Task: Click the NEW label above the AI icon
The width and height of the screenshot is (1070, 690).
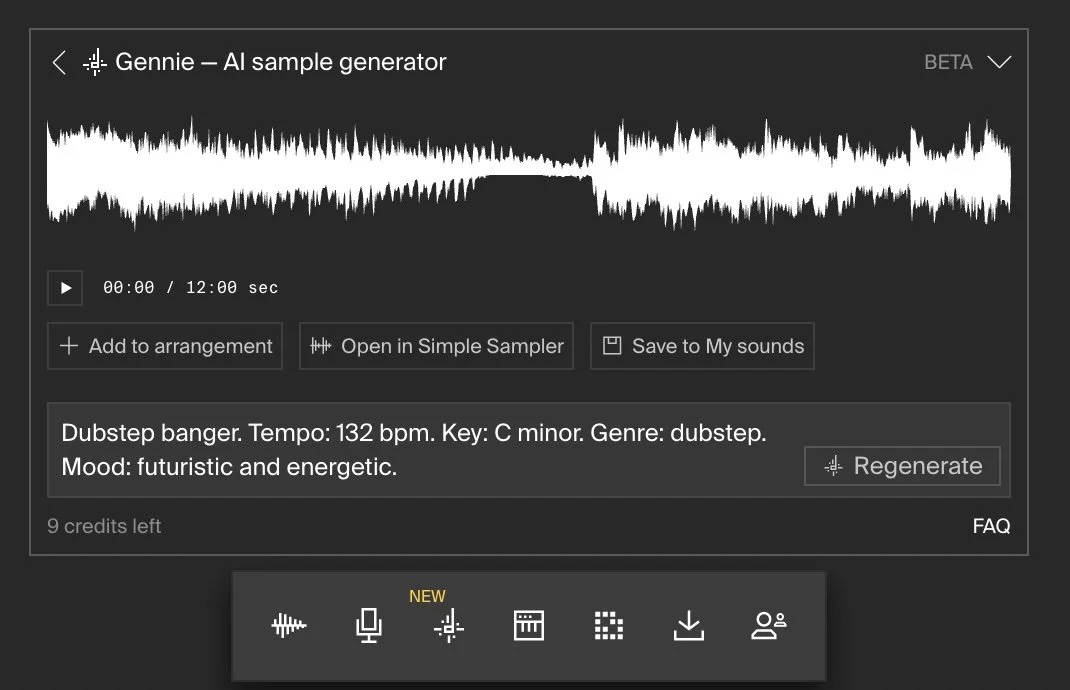Action: pos(427,595)
